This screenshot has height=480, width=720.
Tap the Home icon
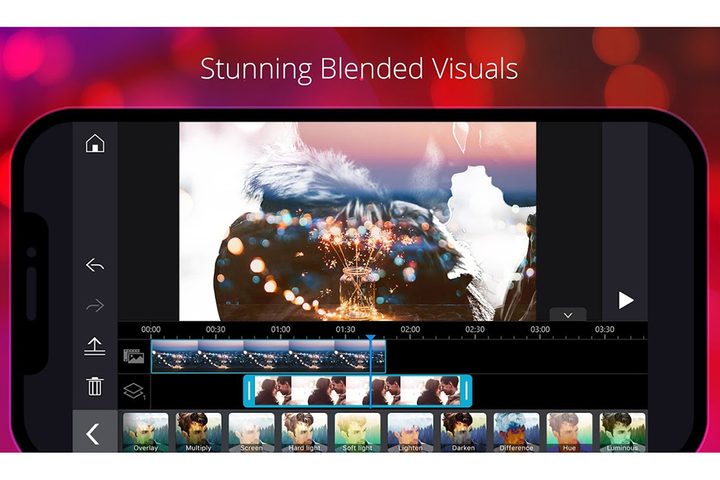pos(95,143)
